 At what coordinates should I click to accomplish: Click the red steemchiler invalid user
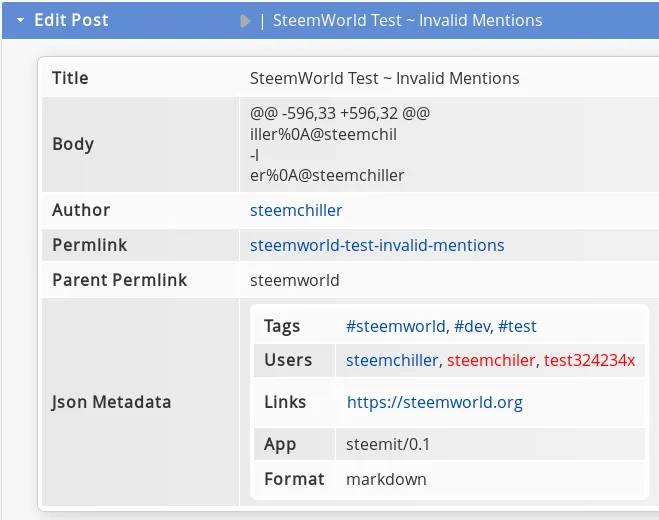pos(491,360)
